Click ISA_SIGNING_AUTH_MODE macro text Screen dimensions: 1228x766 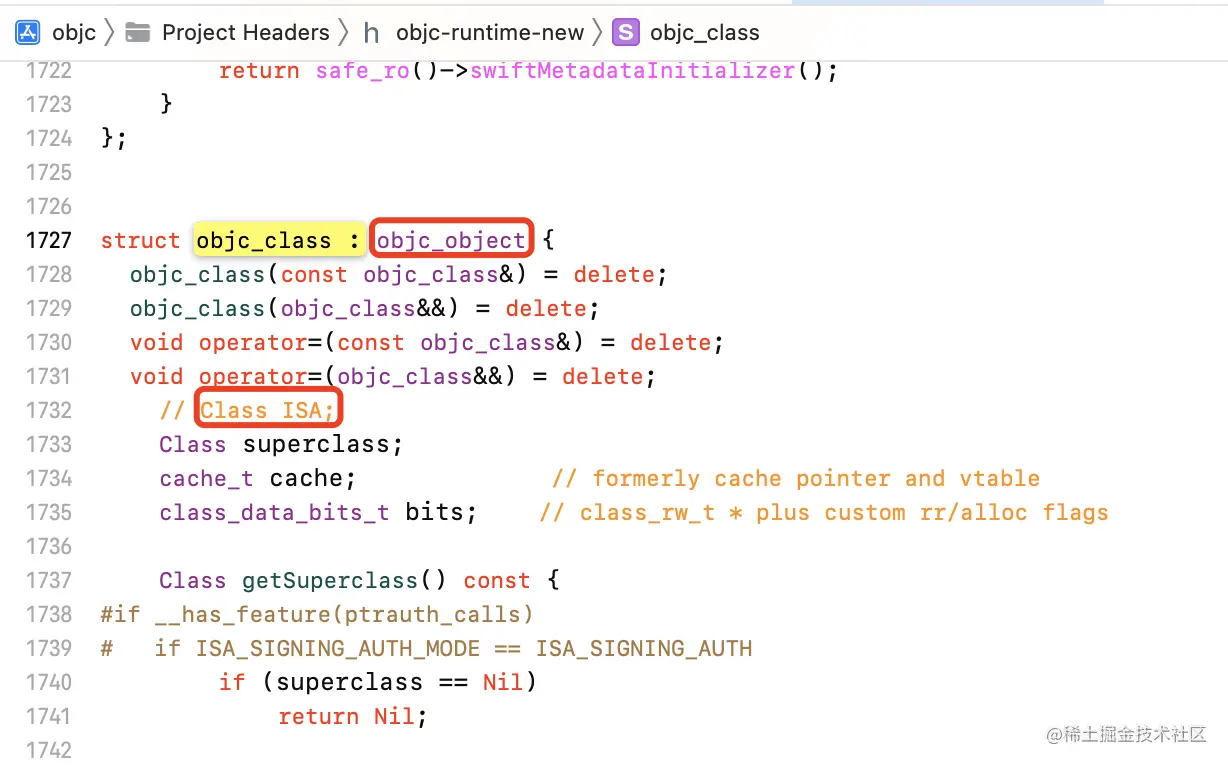tap(338, 648)
